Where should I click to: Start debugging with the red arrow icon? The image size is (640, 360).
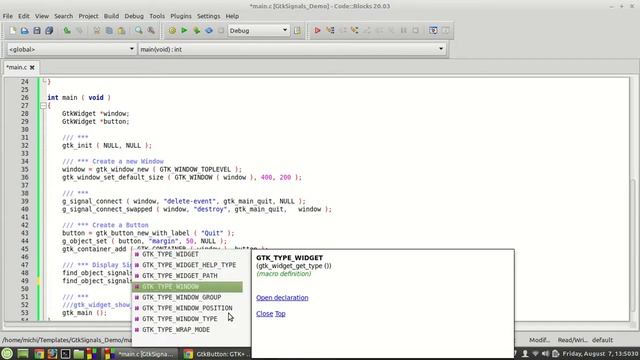[x=317, y=31]
